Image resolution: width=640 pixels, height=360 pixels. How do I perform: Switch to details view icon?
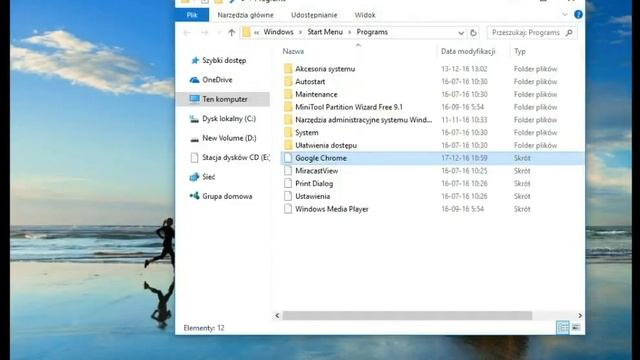coord(562,327)
